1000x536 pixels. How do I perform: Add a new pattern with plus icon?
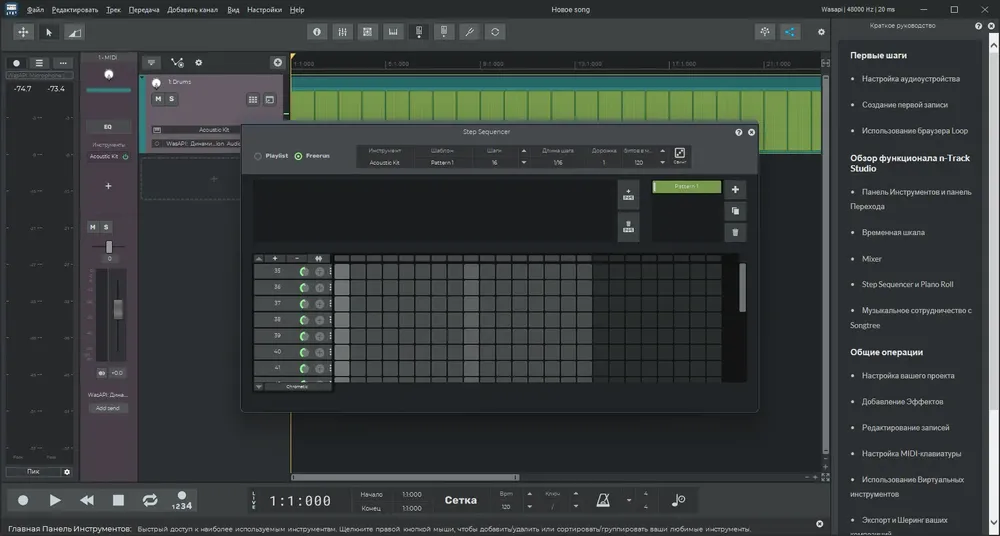(x=735, y=190)
